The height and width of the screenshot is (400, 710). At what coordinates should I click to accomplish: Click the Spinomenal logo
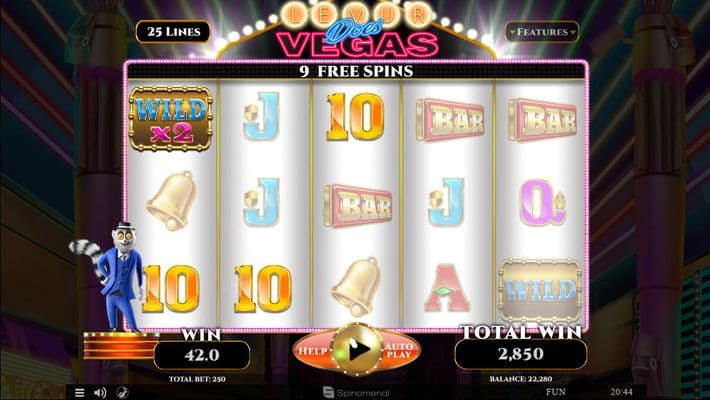pyautogui.click(x=356, y=393)
